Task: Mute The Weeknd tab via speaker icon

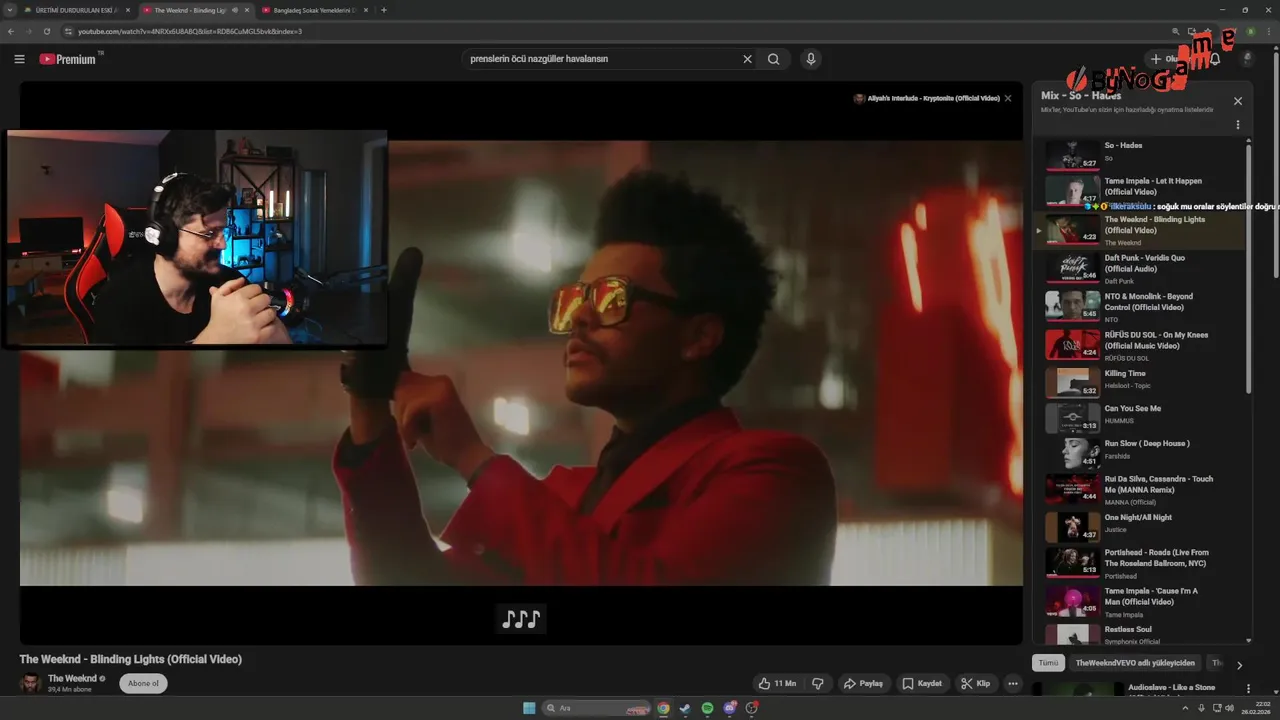Action: (x=234, y=10)
